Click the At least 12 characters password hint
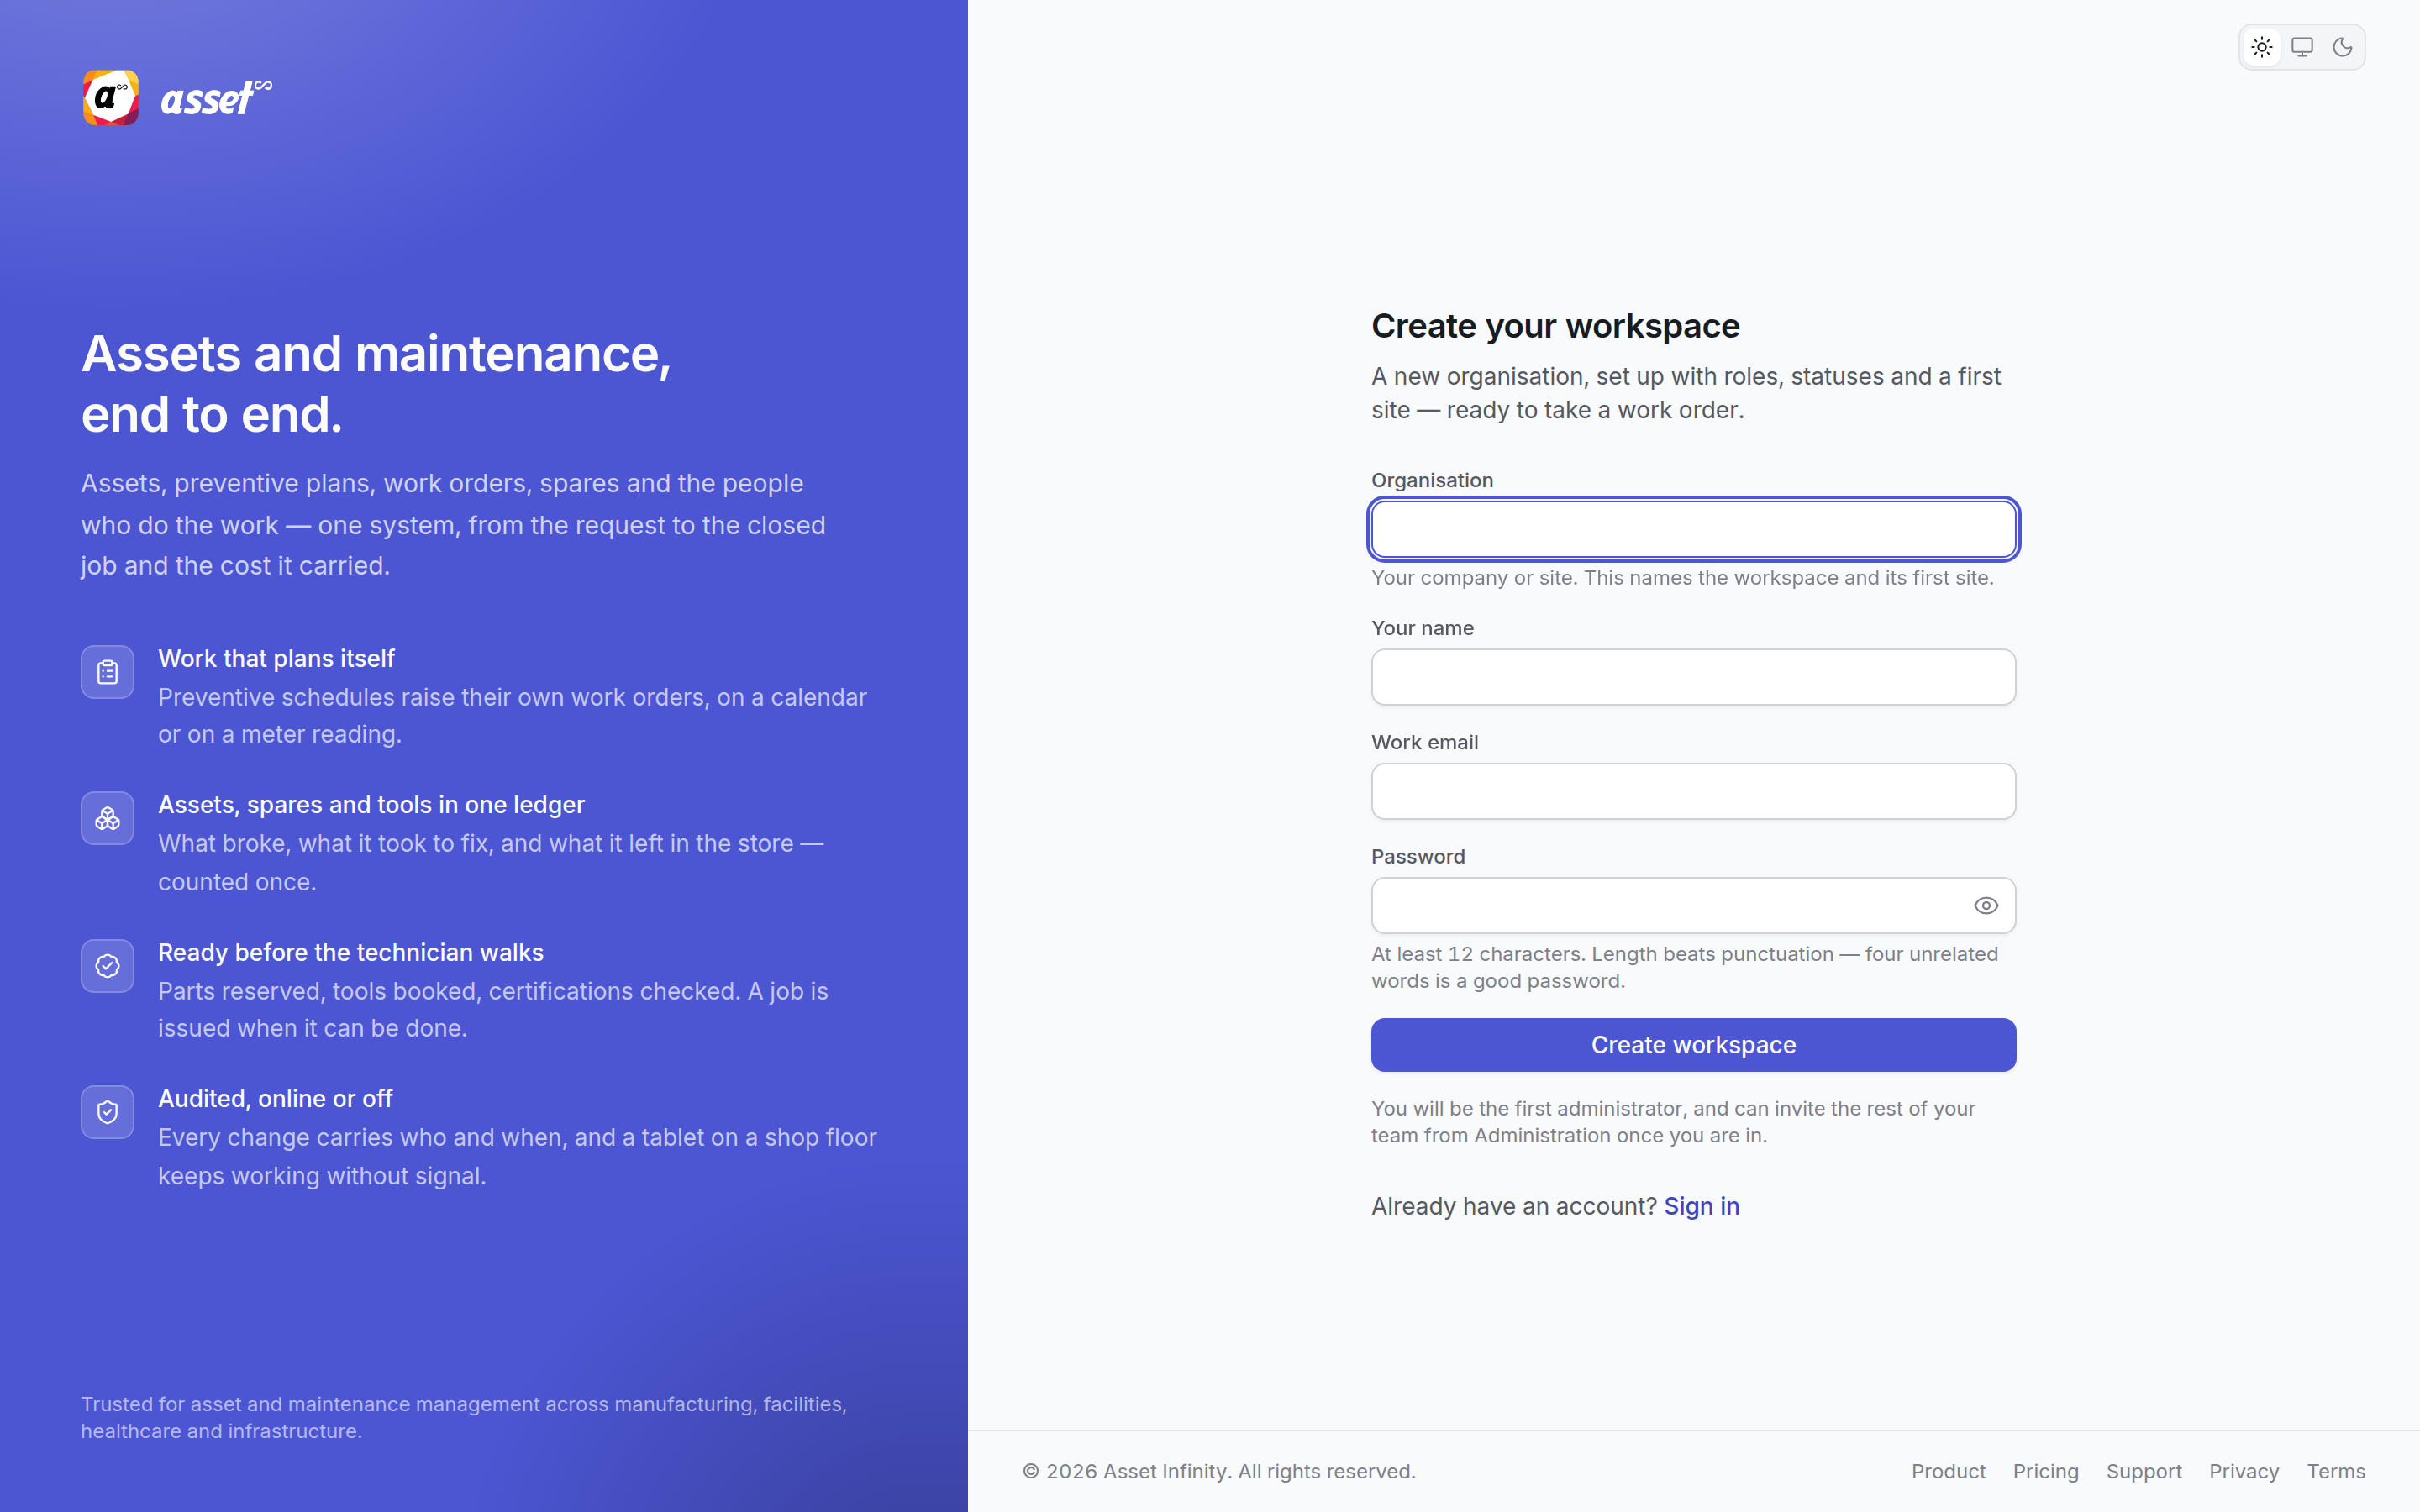 point(1684,967)
